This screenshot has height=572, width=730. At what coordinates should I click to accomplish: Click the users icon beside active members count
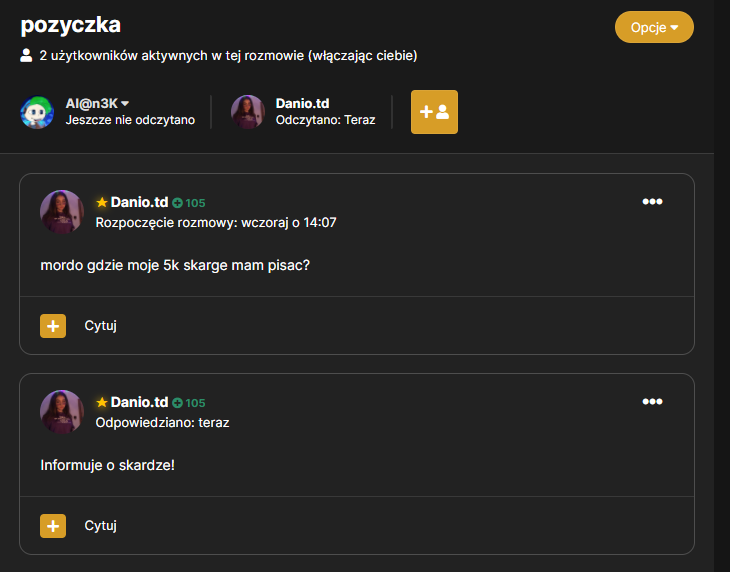(26, 55)
